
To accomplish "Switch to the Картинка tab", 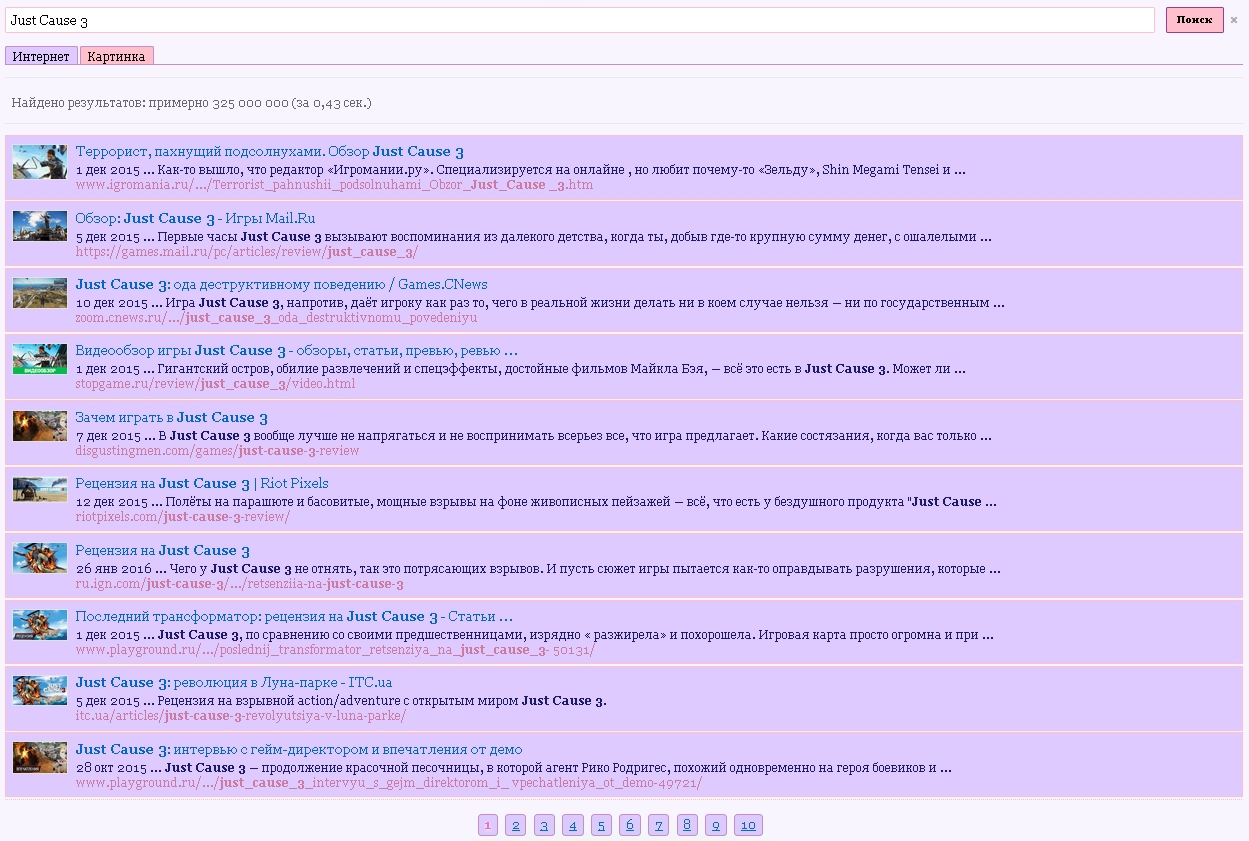I will point(116,56).
